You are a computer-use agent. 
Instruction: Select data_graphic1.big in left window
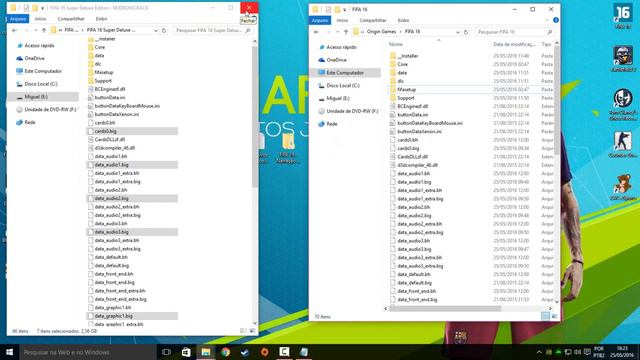[132, 316]
